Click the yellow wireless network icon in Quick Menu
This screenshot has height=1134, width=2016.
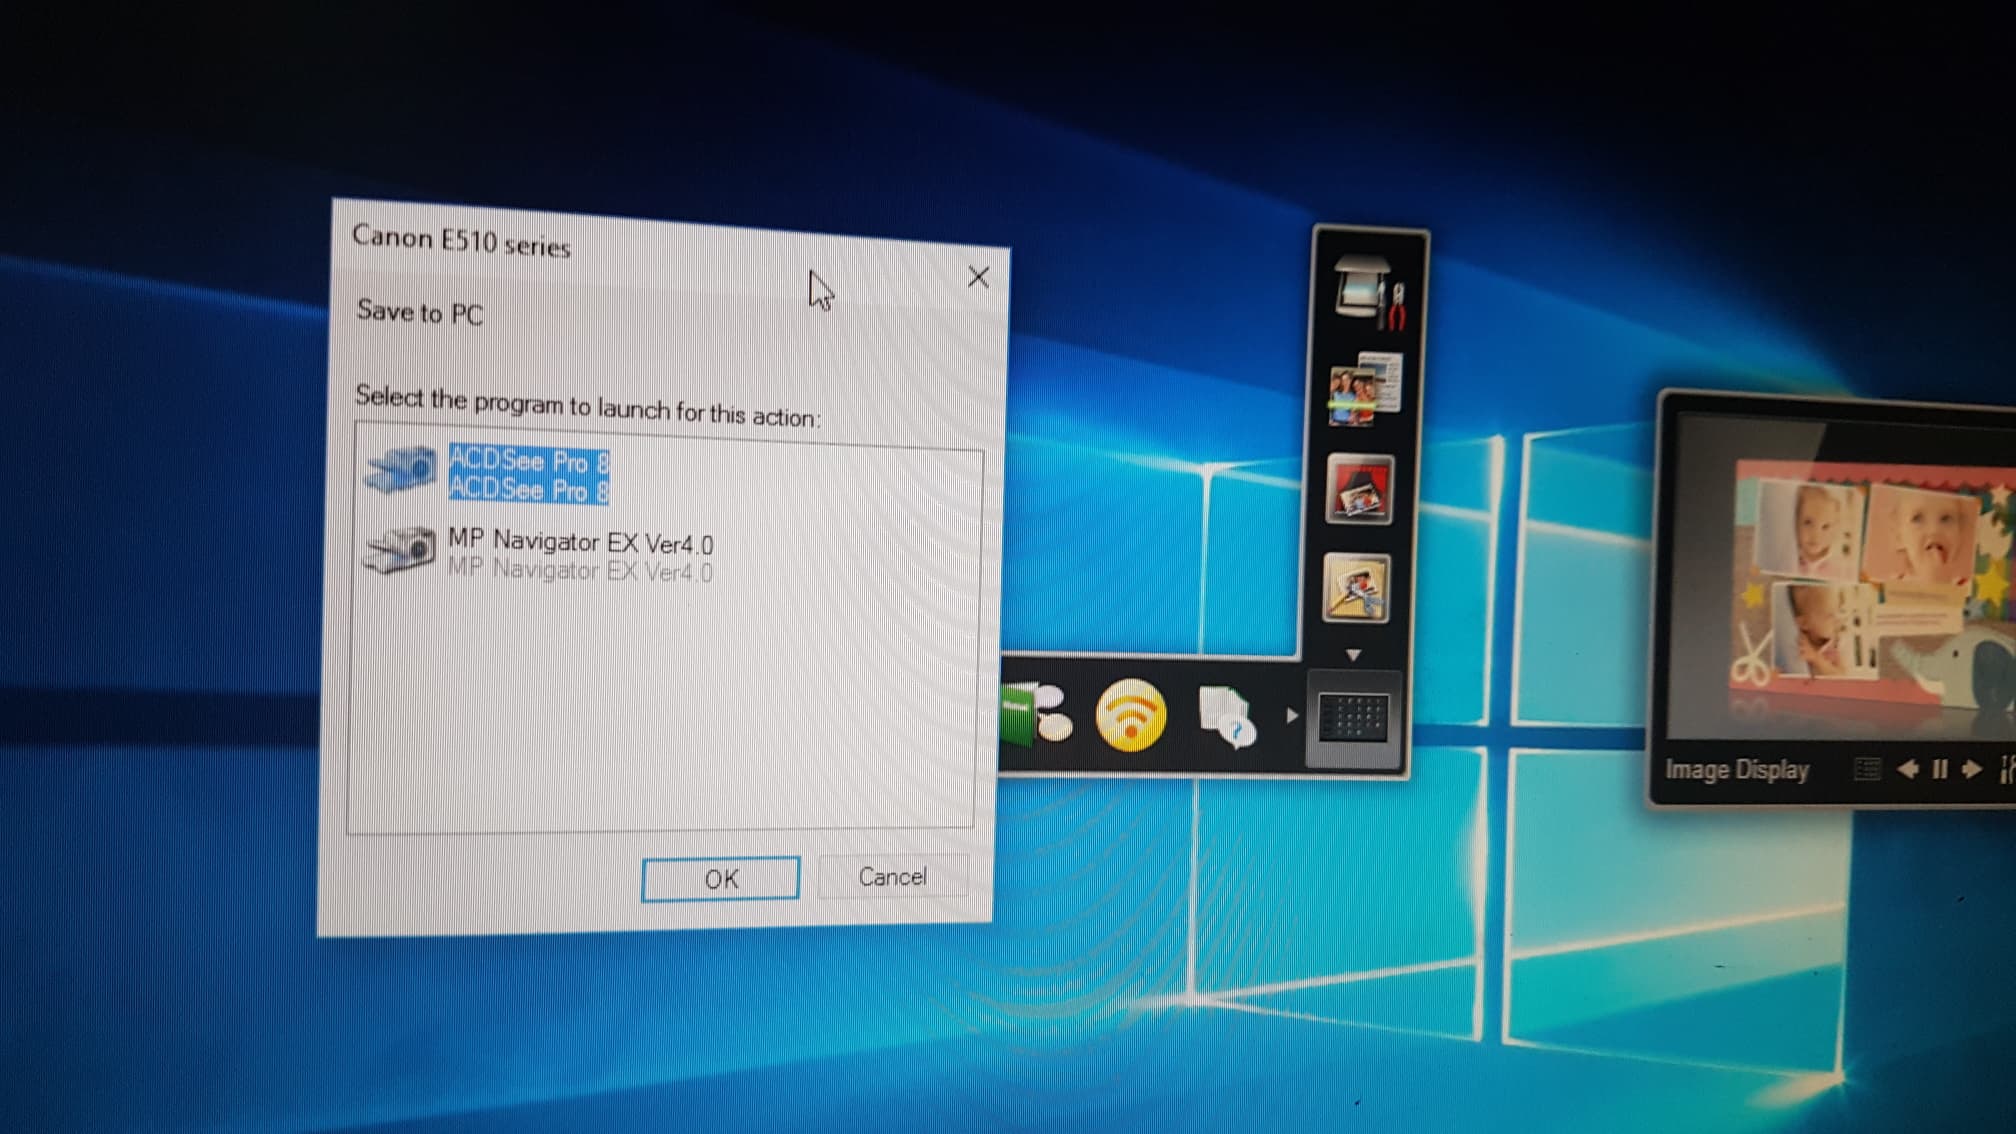click(x=1131, y=715)
